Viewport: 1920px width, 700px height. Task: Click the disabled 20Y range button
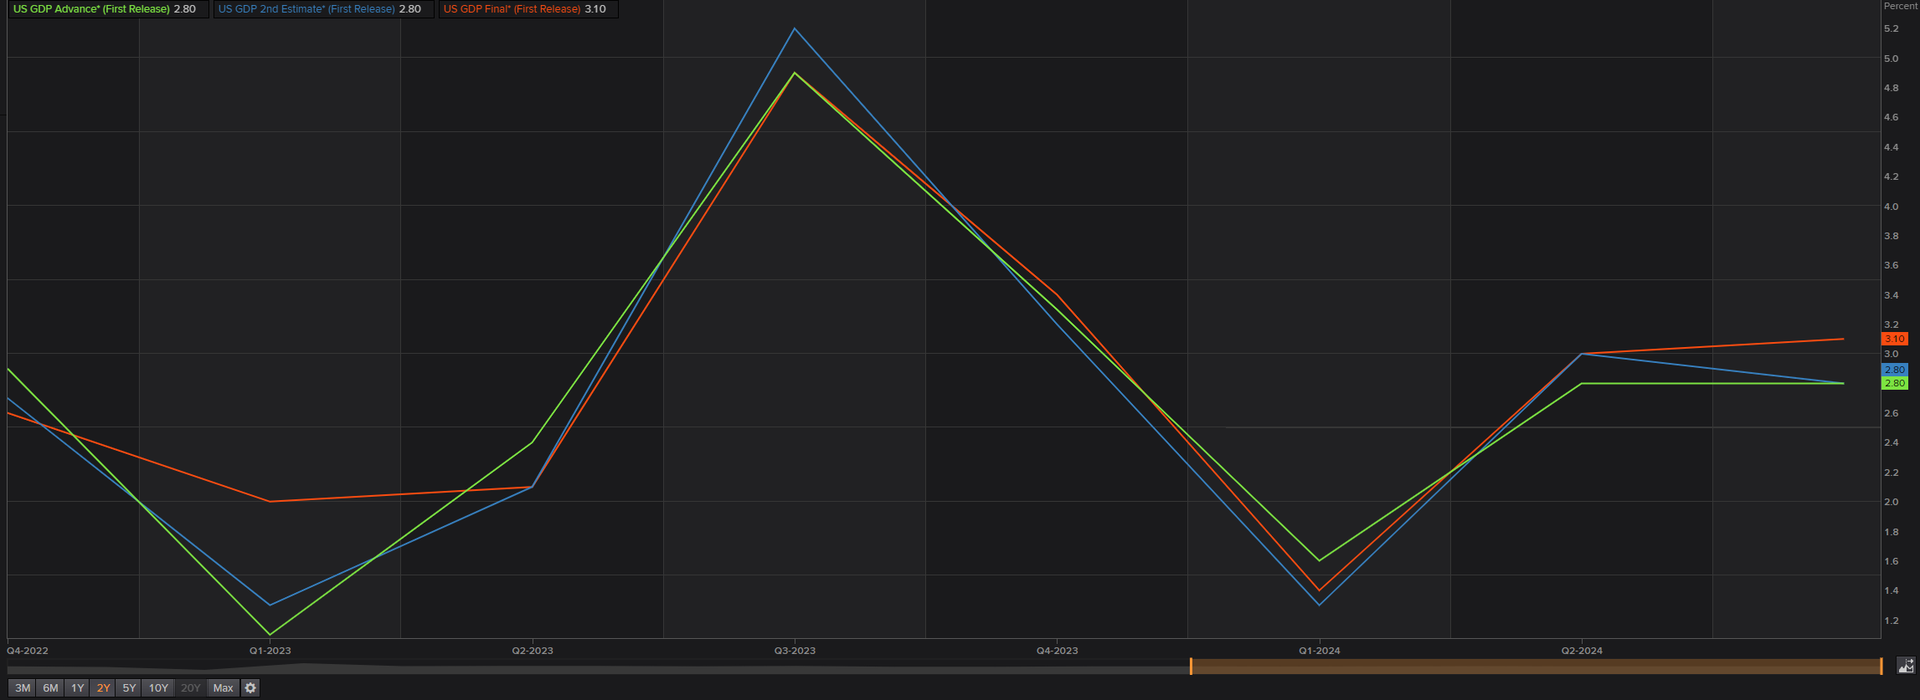(190, 688)
